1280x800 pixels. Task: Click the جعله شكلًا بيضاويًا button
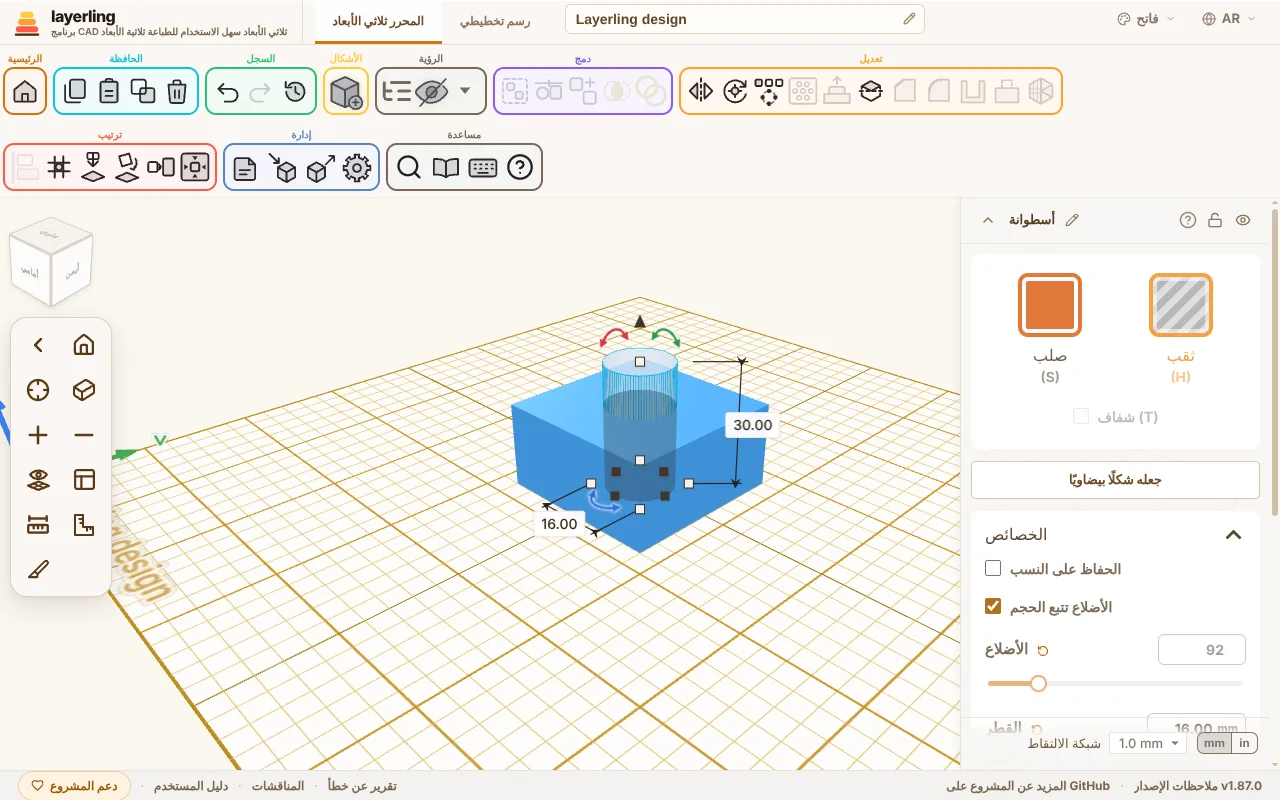[1115, 480]
